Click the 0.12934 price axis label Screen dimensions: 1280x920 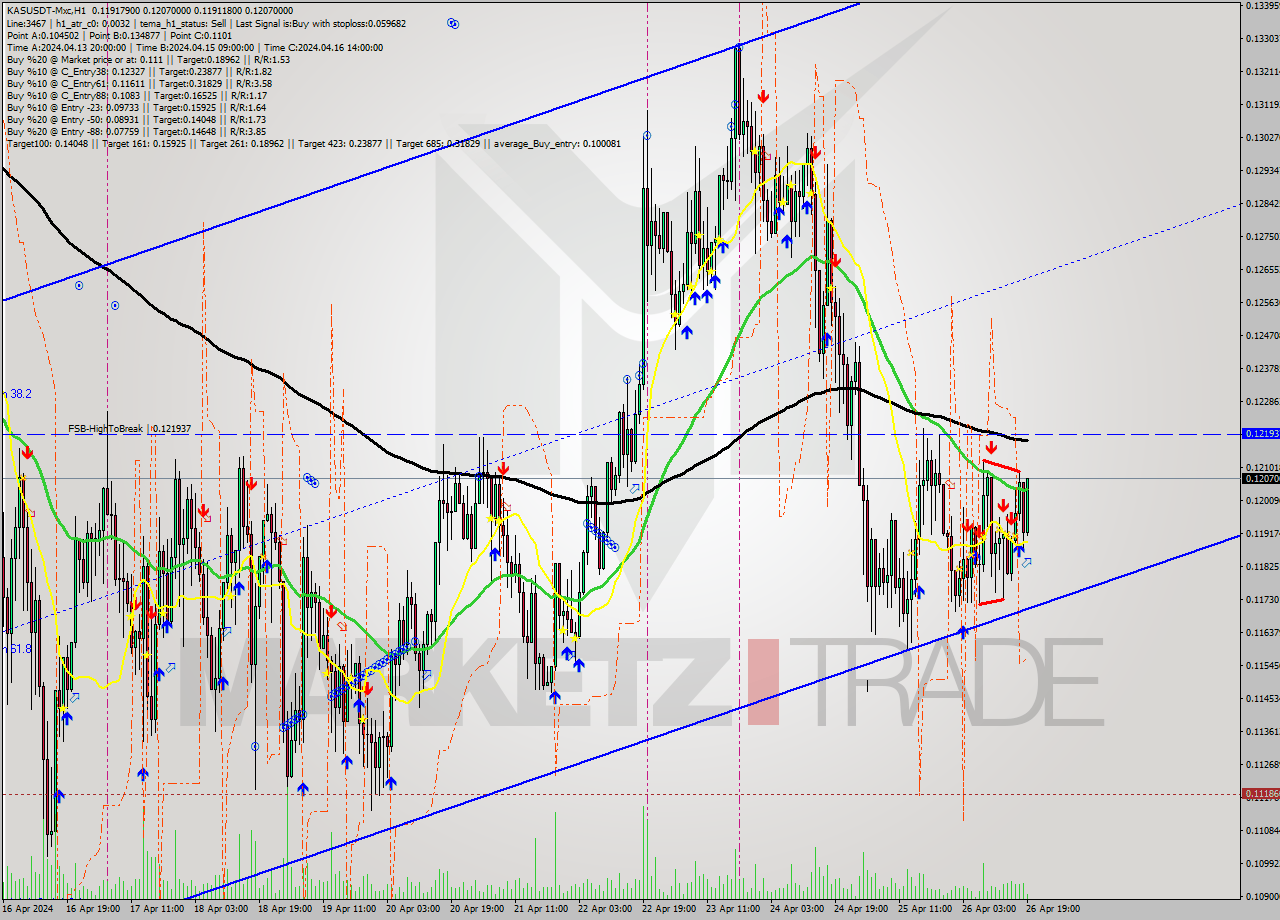1262,171
